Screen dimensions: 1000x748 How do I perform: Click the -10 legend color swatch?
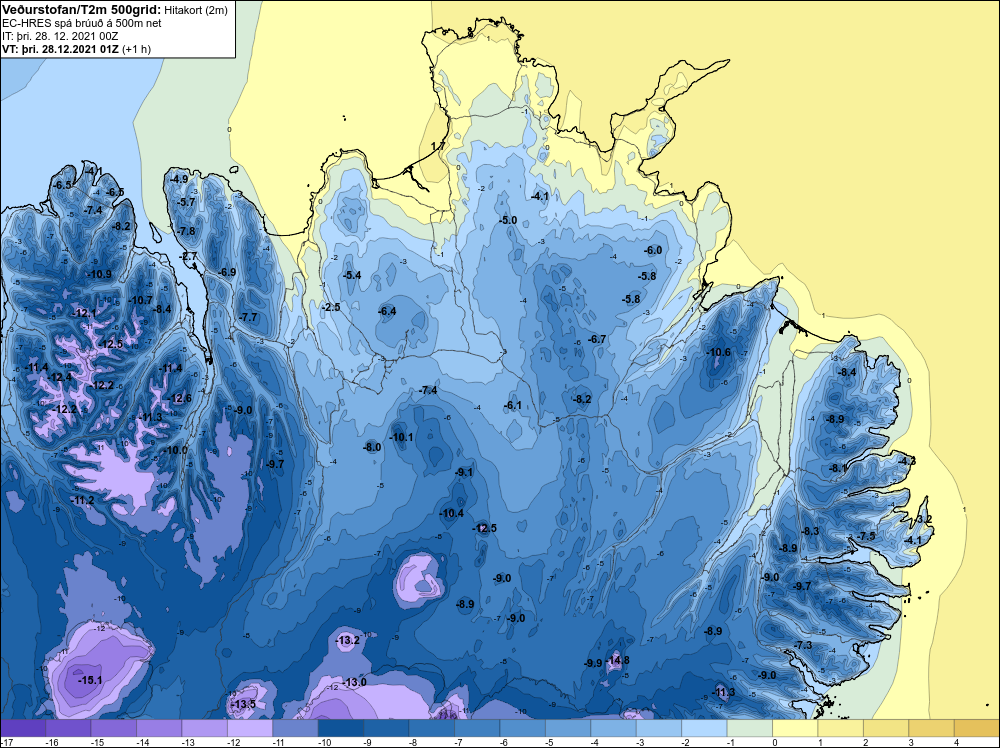click(x=341, y=728)
